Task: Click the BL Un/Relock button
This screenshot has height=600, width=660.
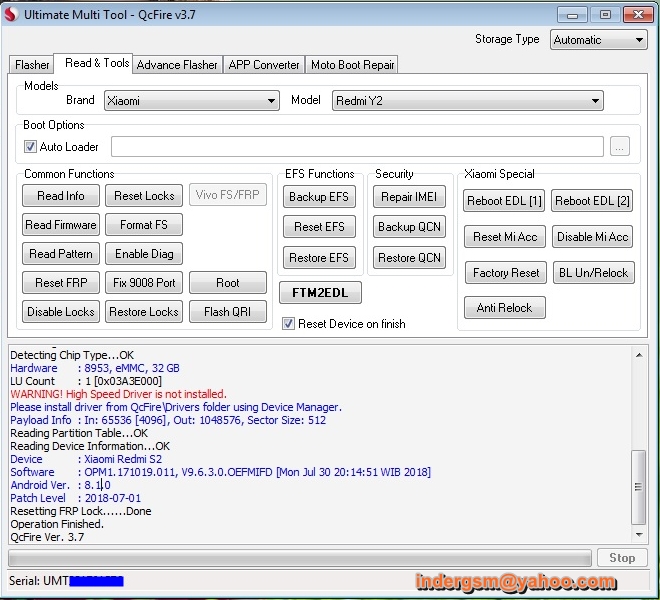Action: click(593, 273)
